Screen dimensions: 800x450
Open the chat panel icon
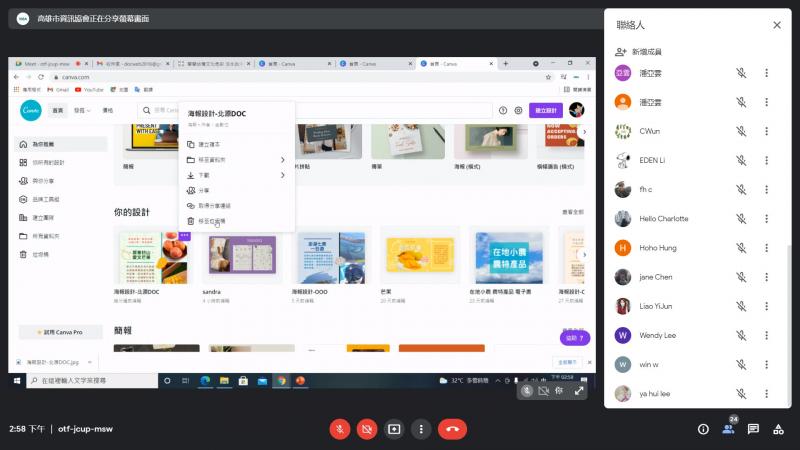coord(753,429)
